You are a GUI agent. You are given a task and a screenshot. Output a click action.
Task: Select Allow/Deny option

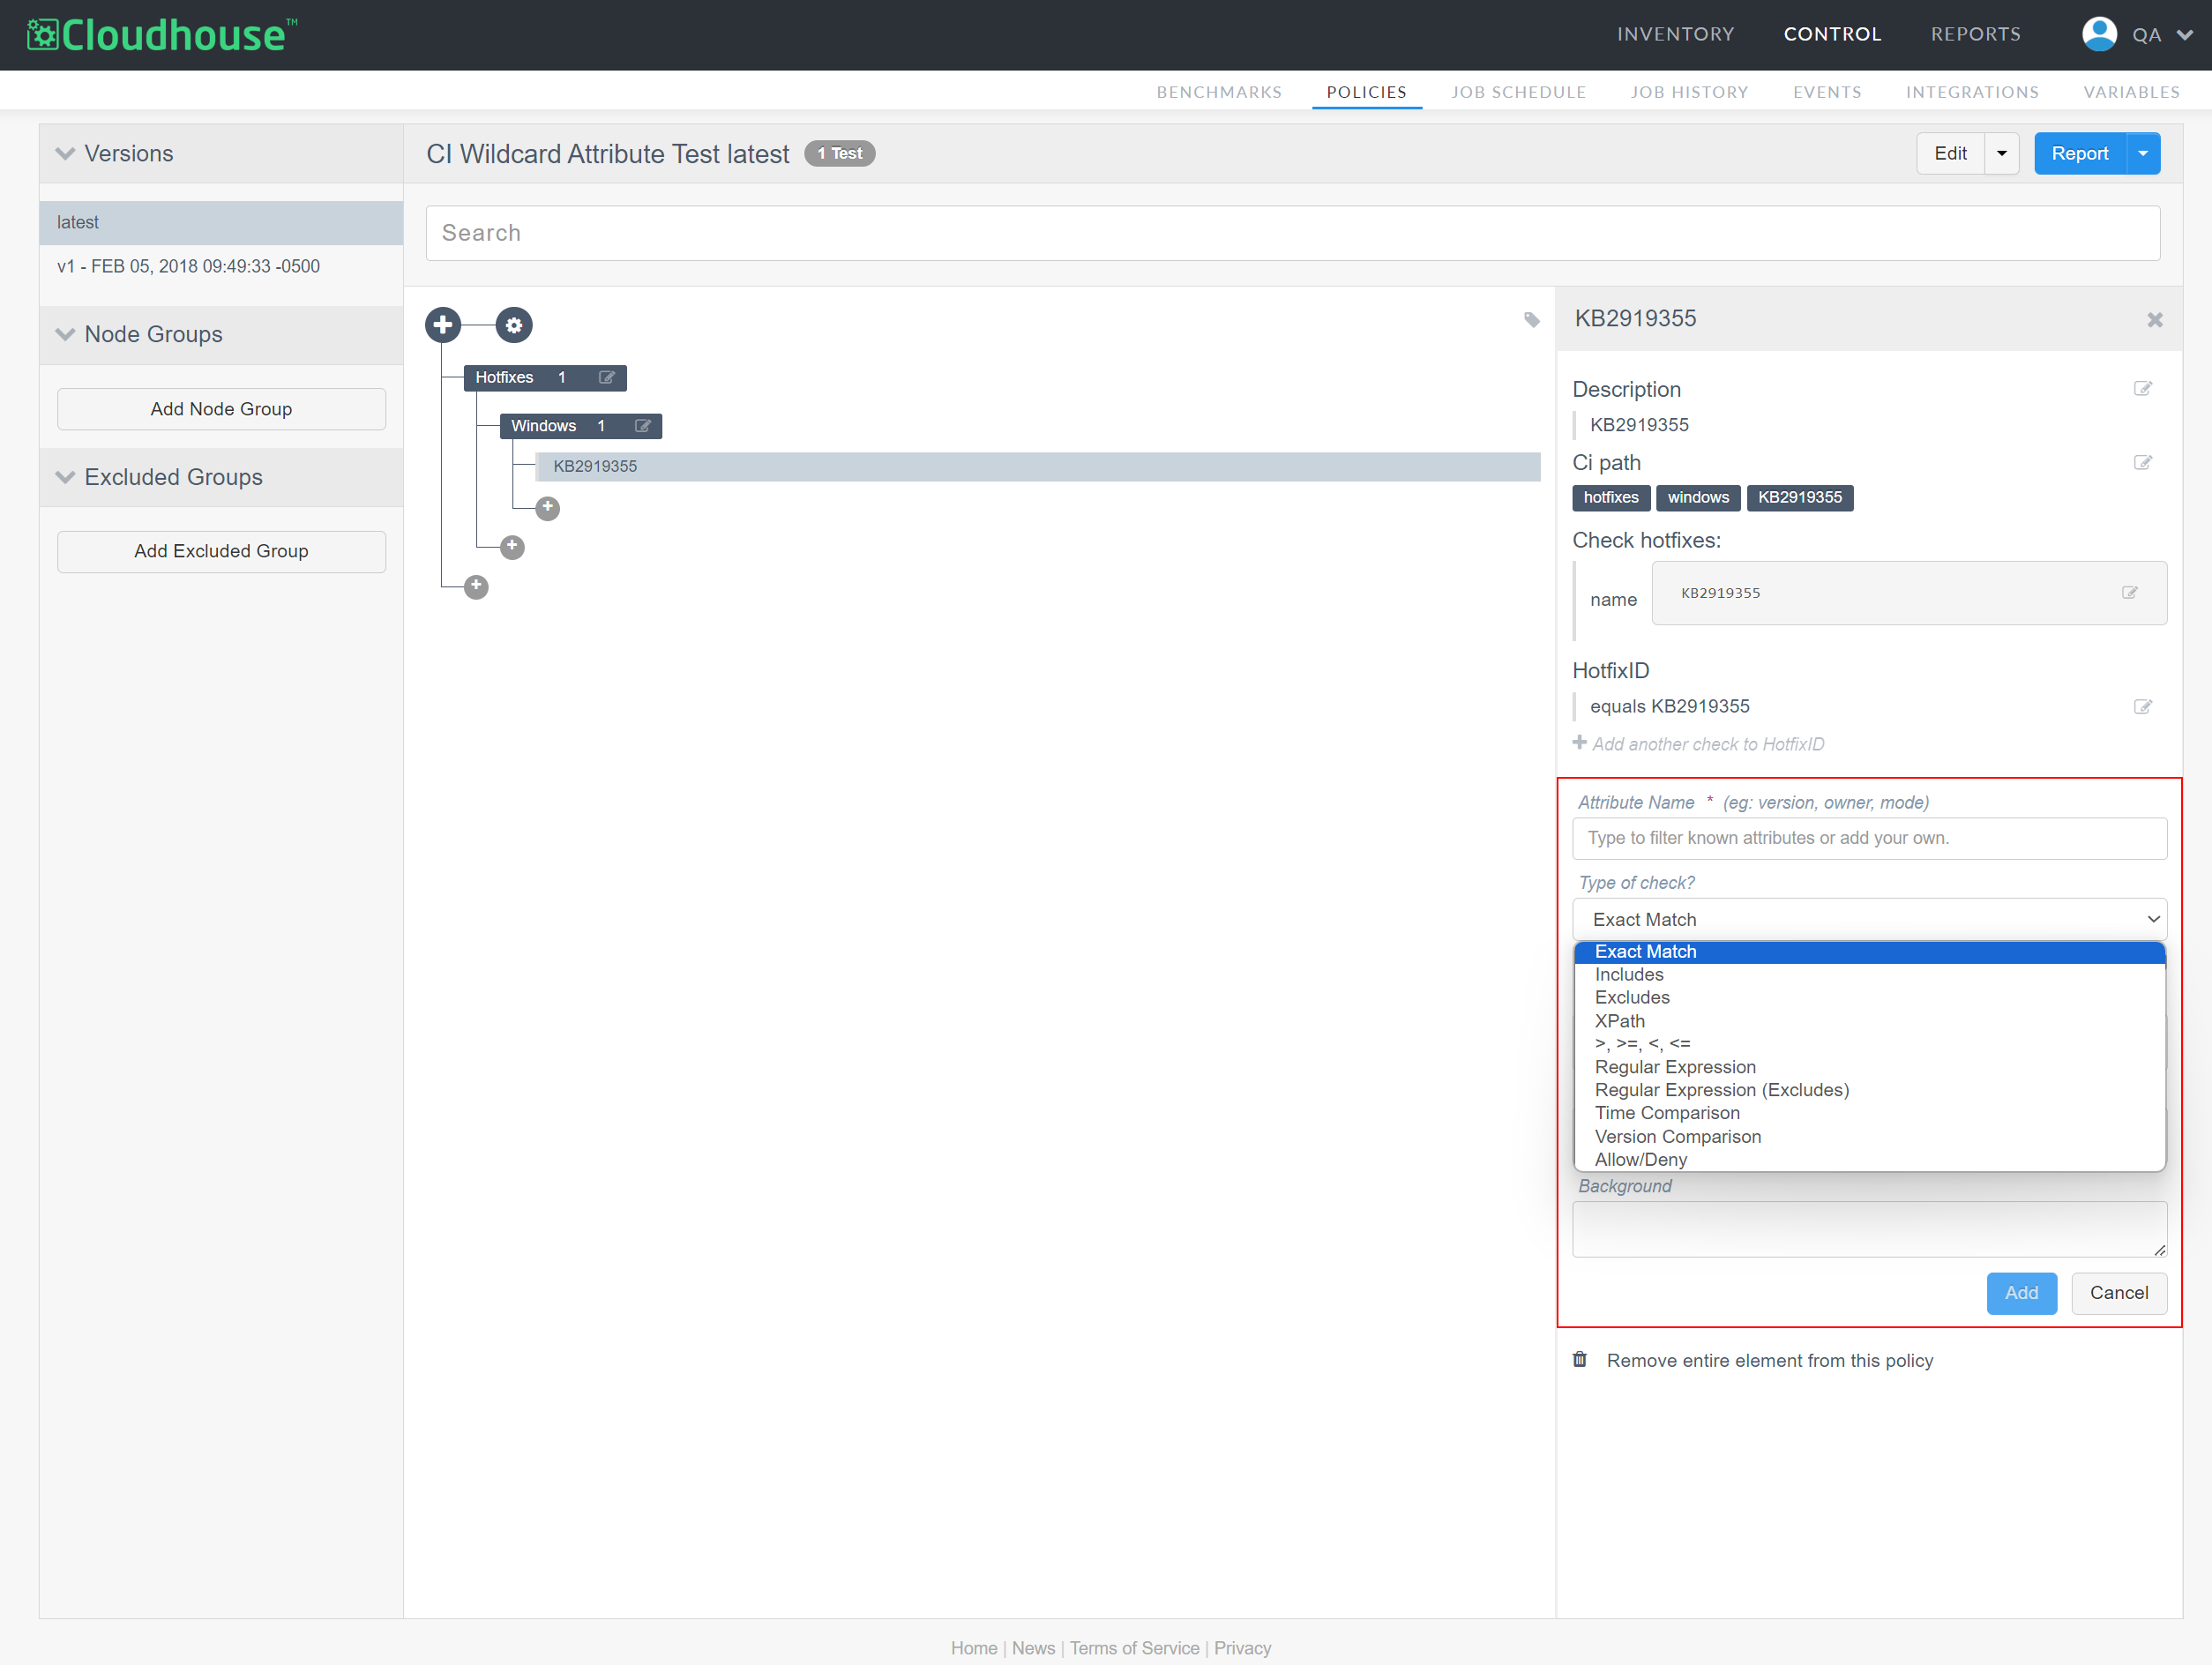tap(1869, 1160)
